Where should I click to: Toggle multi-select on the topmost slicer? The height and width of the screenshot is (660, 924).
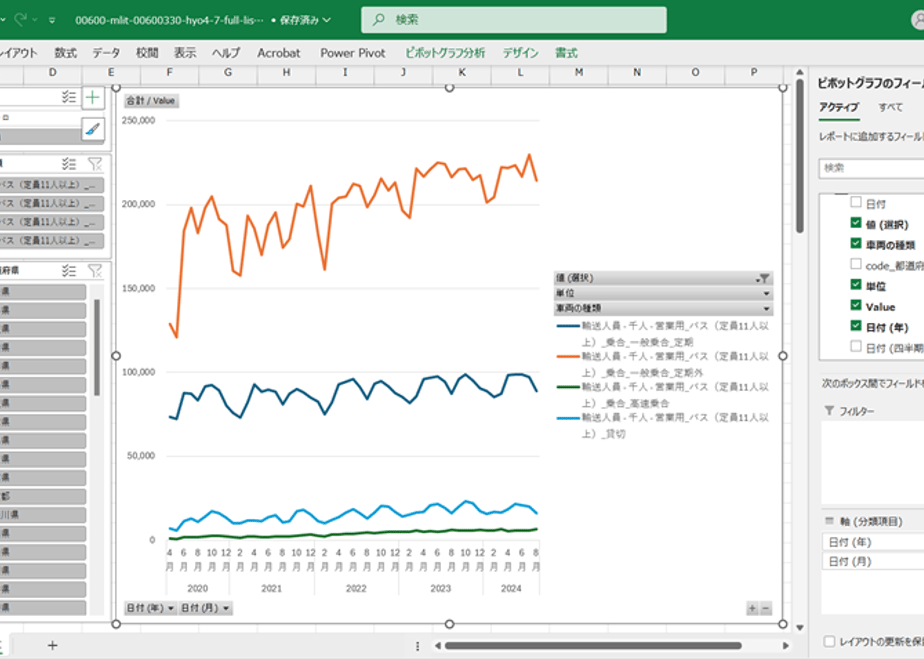click(69, 97)
